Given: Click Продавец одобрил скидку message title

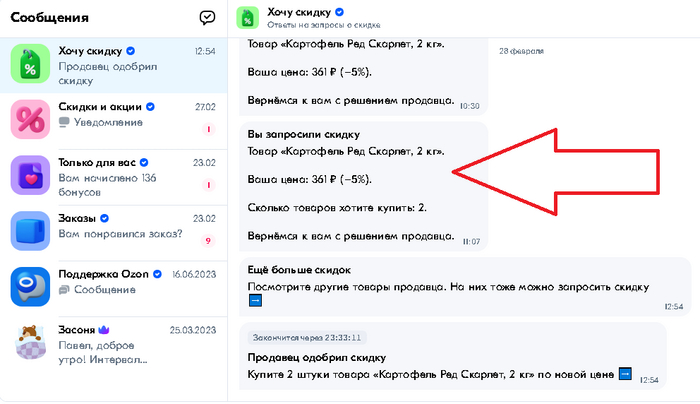Looking at the screenshot, I should (317, 358).
